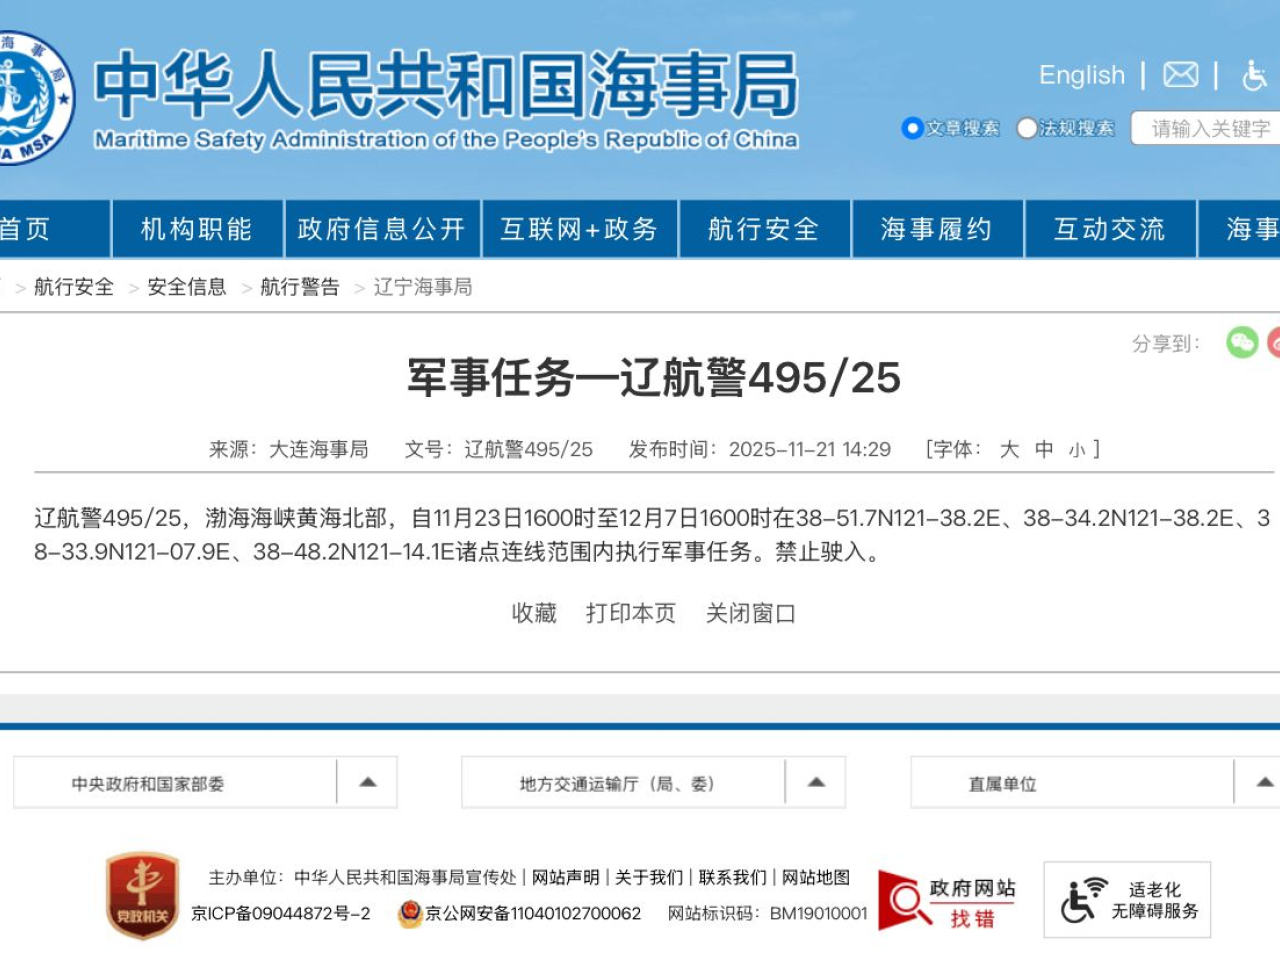The width and height of the screenshot is (1280, 960).
Task: Click the 请输入关键字 search input field
Action: 1210,128
